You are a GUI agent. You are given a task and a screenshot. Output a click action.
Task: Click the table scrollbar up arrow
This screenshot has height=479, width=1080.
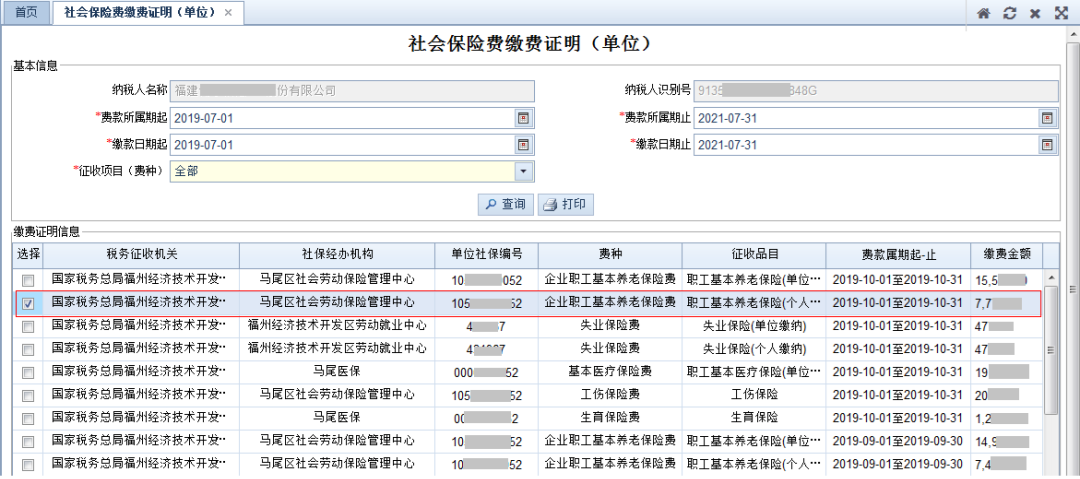[1050, 278]
